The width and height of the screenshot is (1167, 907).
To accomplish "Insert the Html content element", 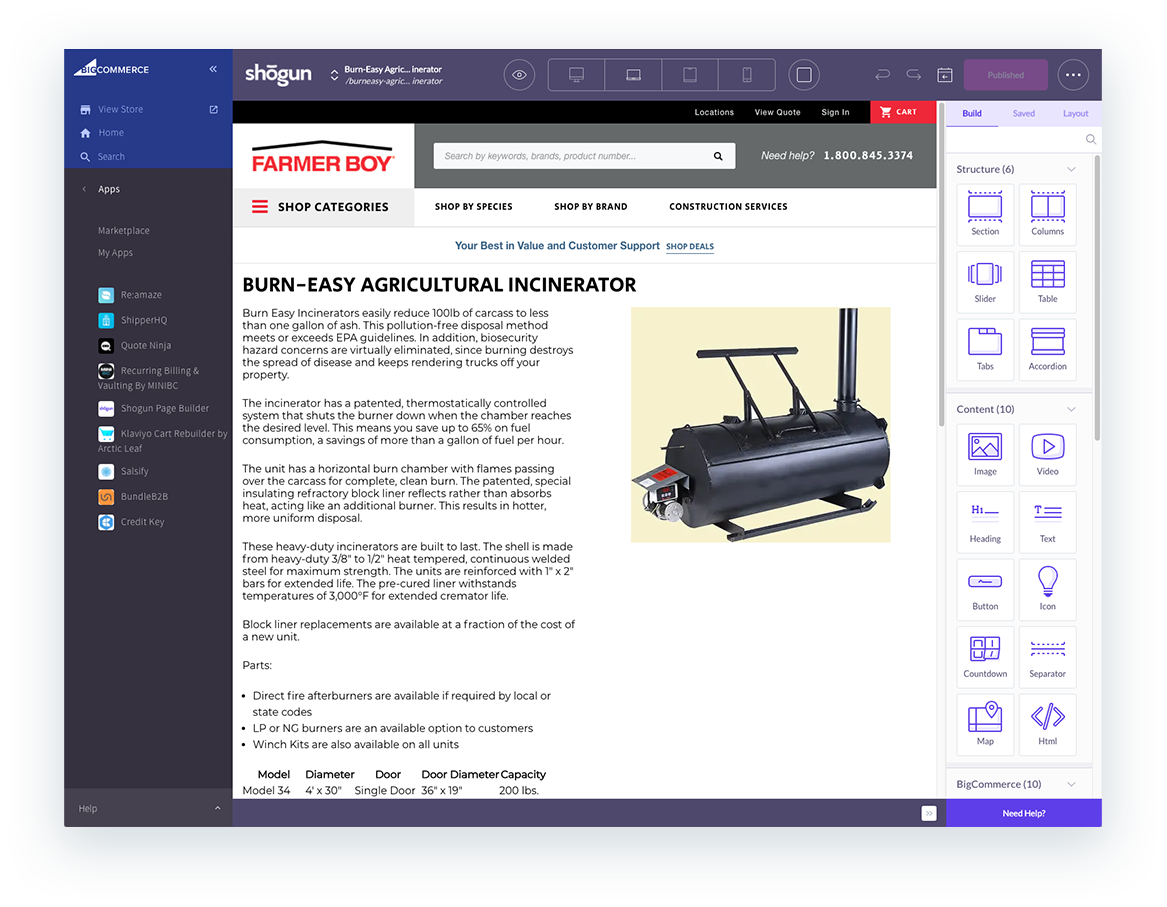I will pyautogui.click(x=1047, y=724).
